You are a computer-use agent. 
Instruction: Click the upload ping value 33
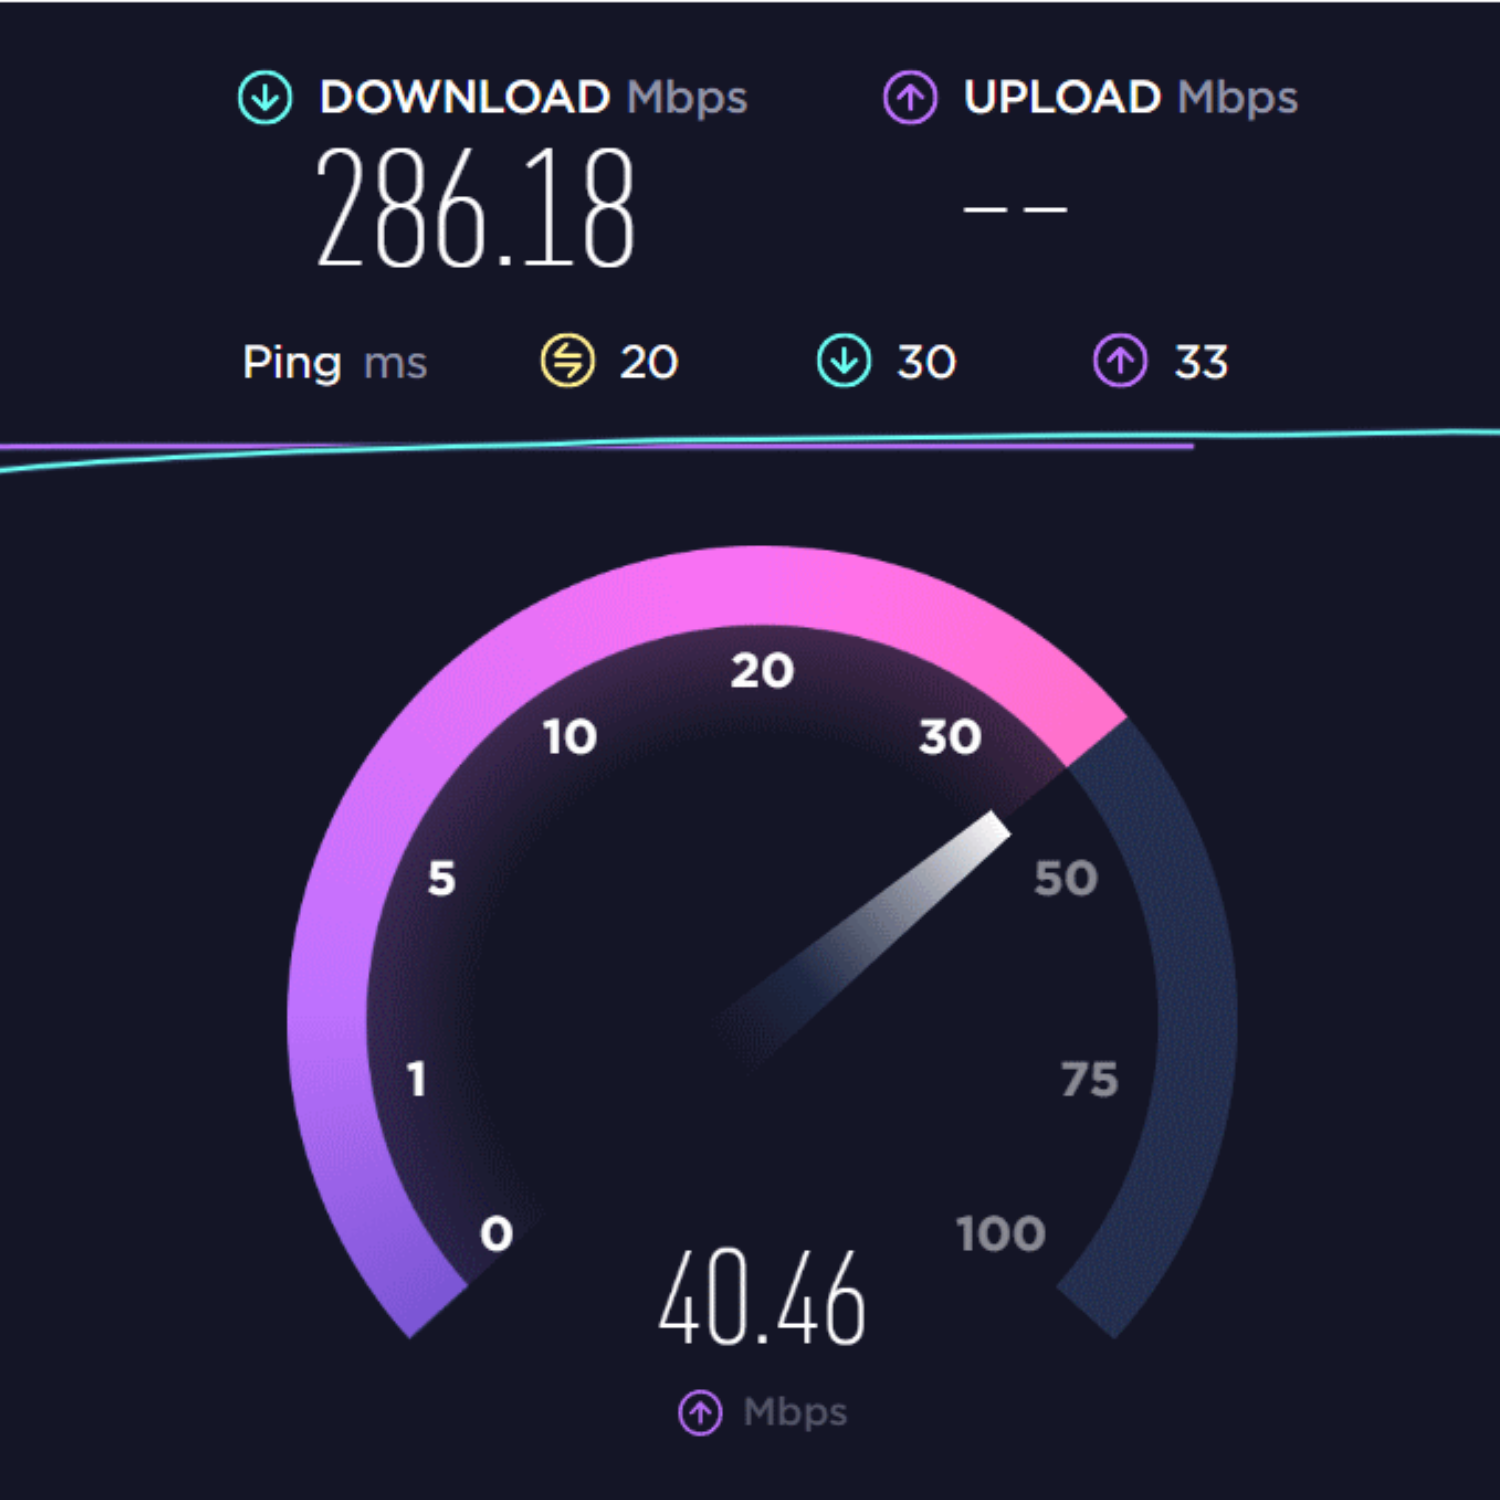tap(1201, 362)
